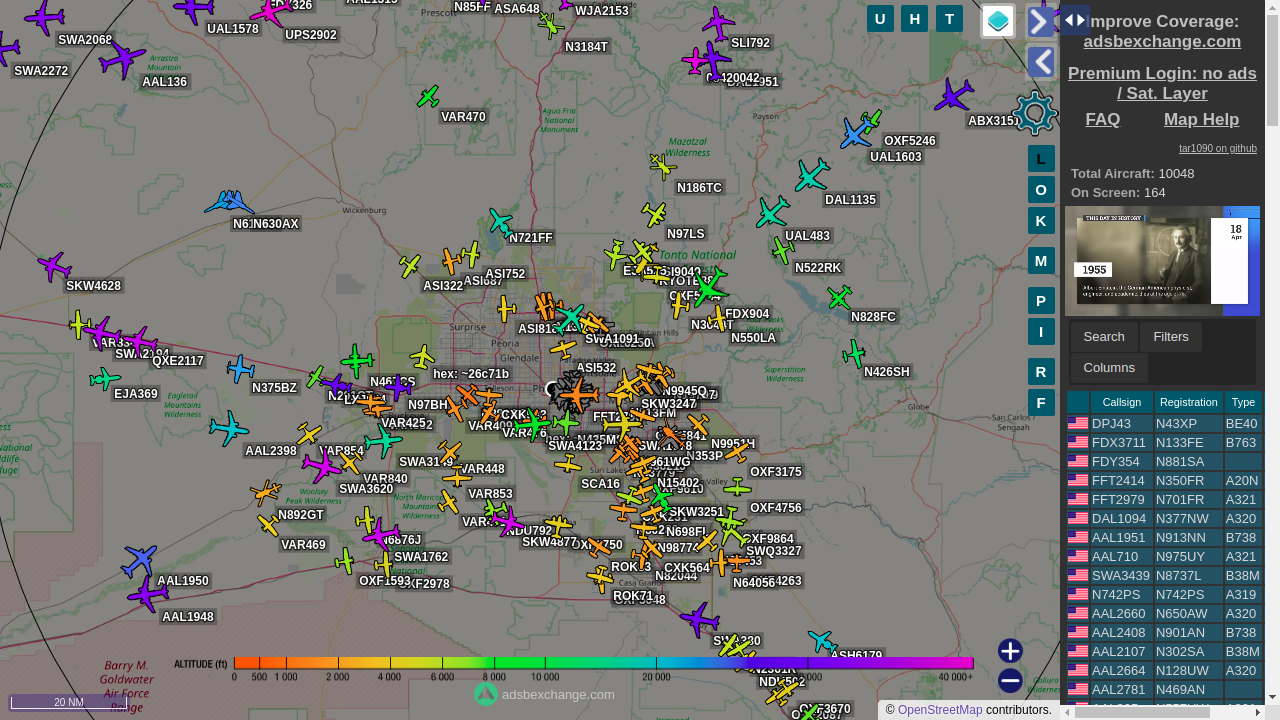Sort the table by Type column
Screen dimensions: 1280x720
click(x=1243, y=402)
